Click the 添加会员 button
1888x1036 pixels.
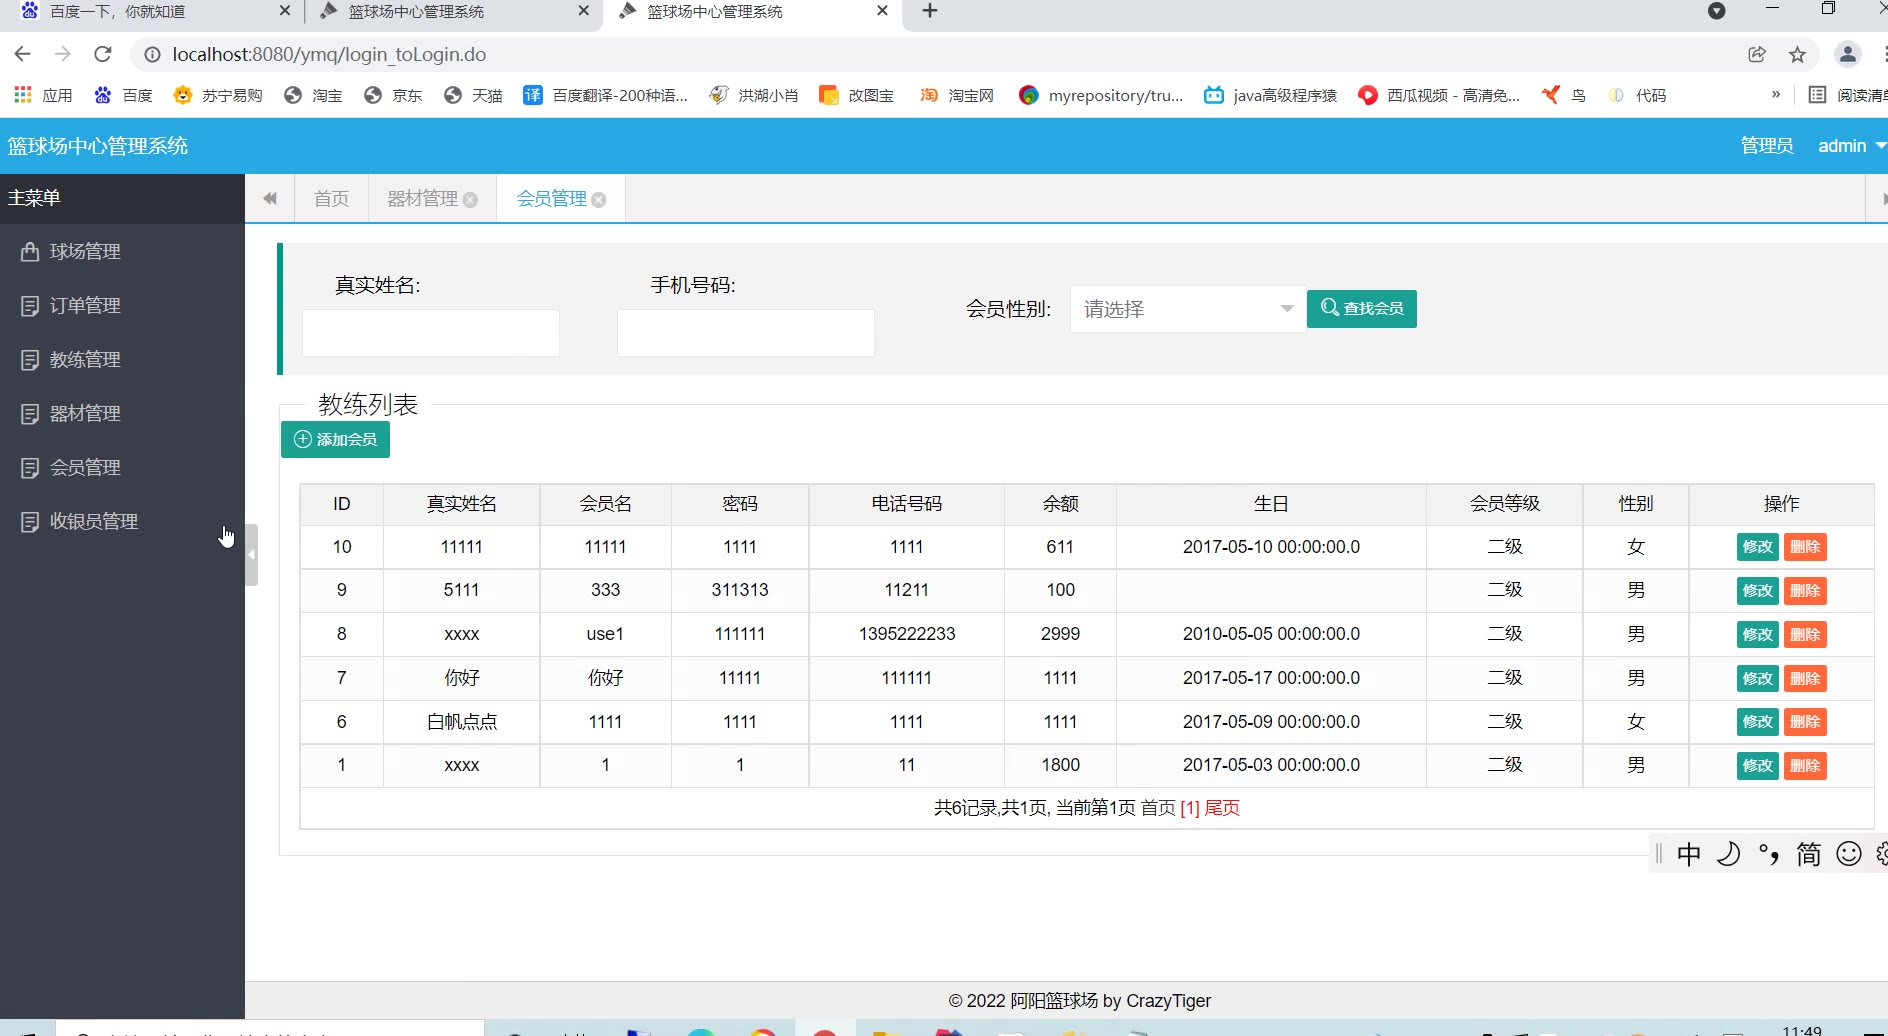click(335, 440)
